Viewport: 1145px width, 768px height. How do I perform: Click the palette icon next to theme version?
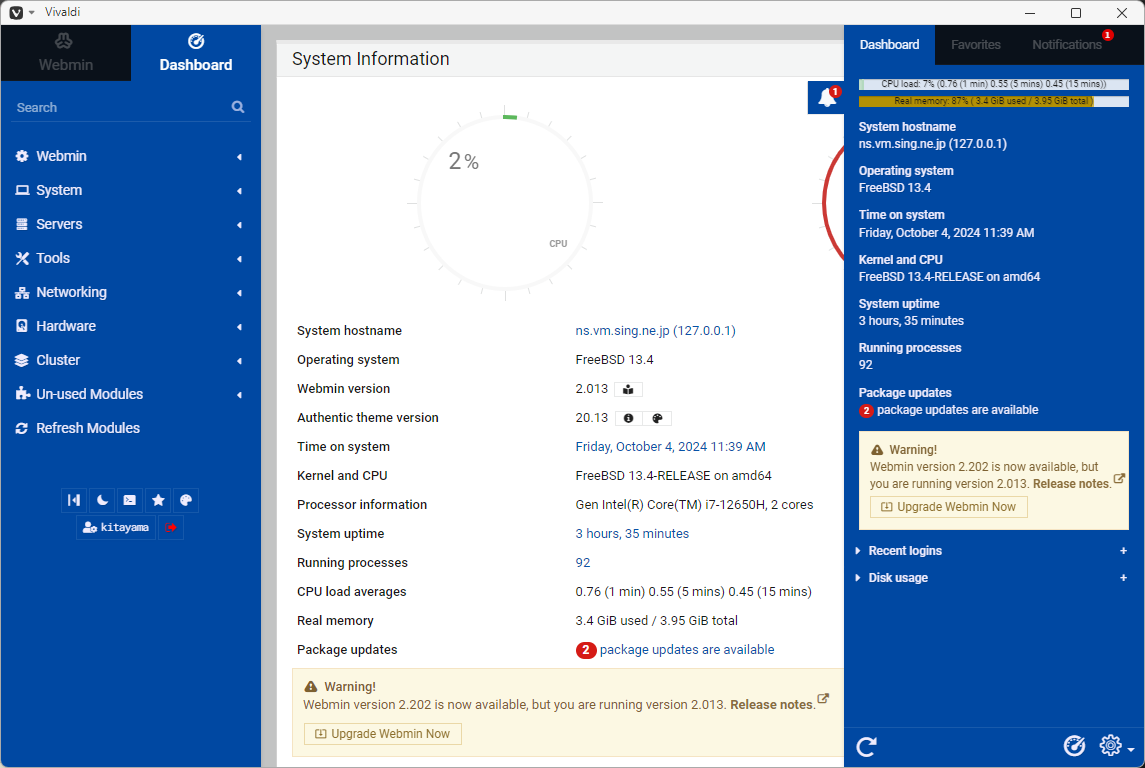657,418
